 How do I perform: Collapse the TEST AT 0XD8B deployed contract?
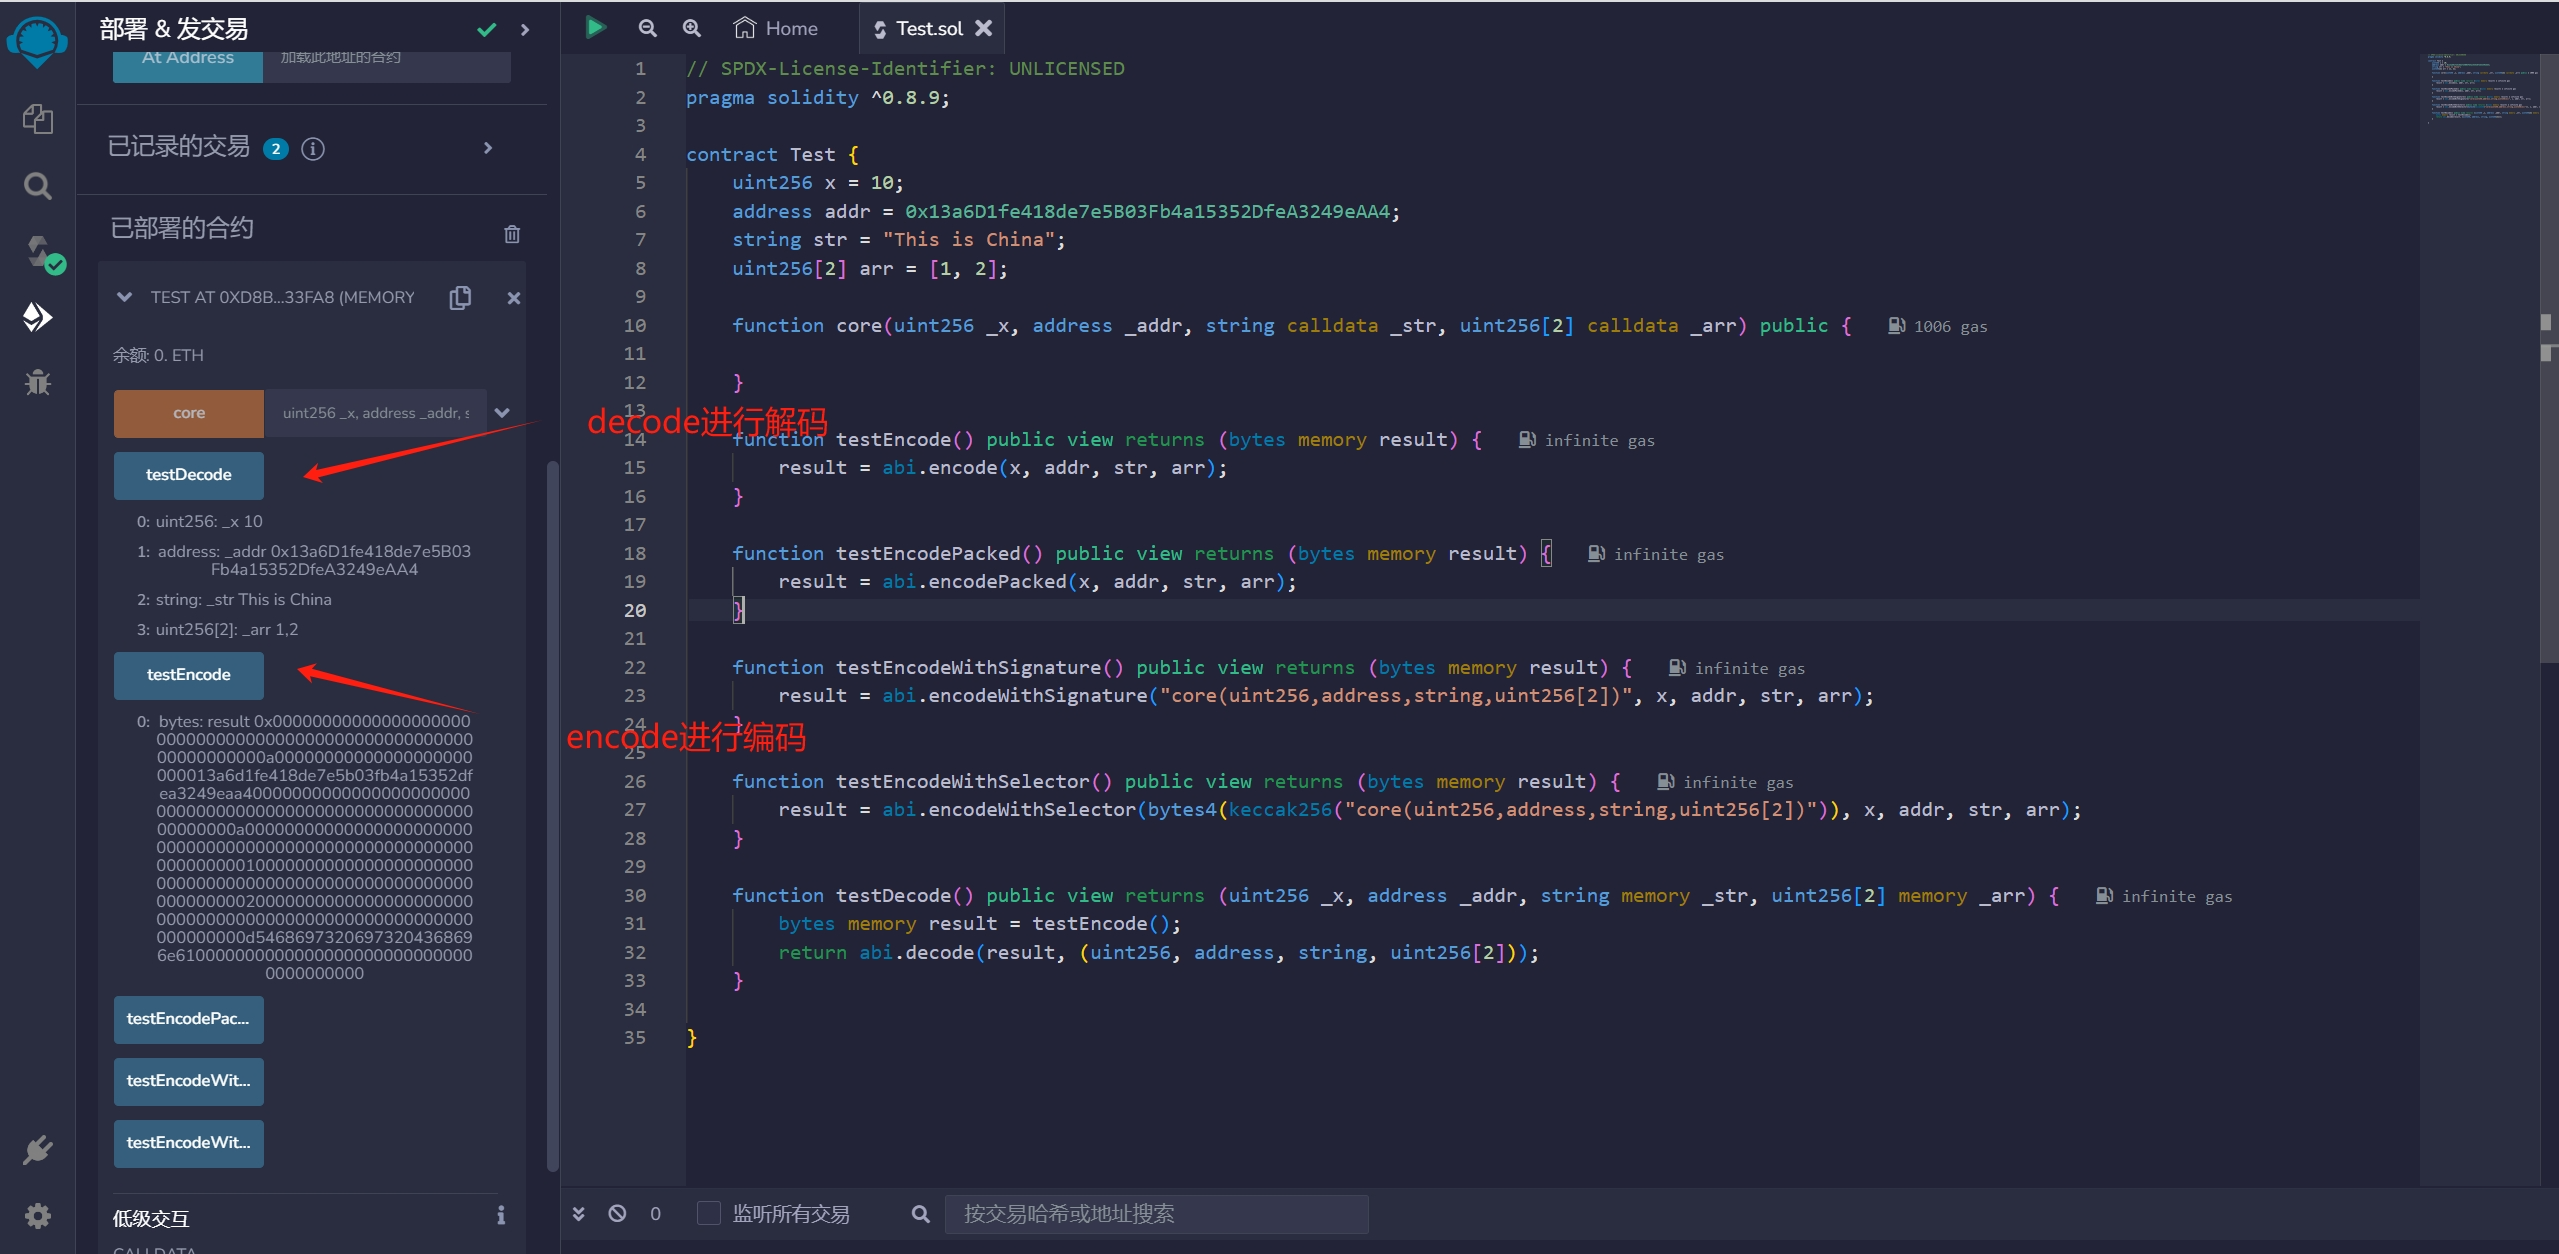(x=125, y=297)
